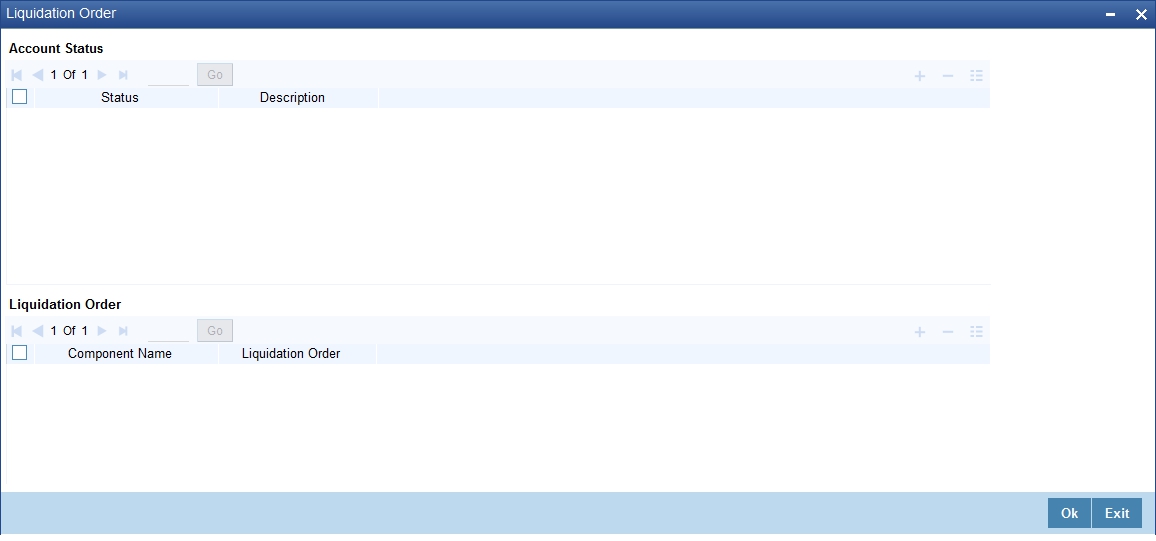Tick the select-all checkbox beside Component Name
The width and height of the screenshot is (1156, 541).
coord(20,353)
